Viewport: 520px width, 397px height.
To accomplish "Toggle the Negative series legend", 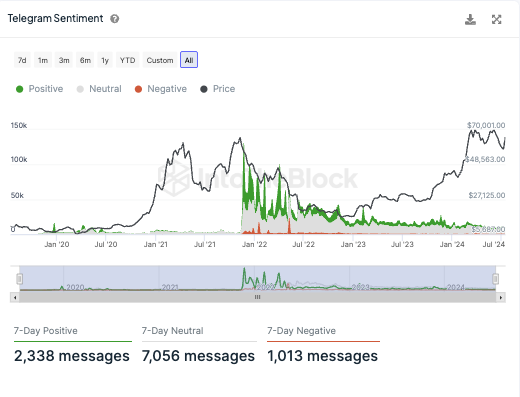I will click(x=161, y=89).
